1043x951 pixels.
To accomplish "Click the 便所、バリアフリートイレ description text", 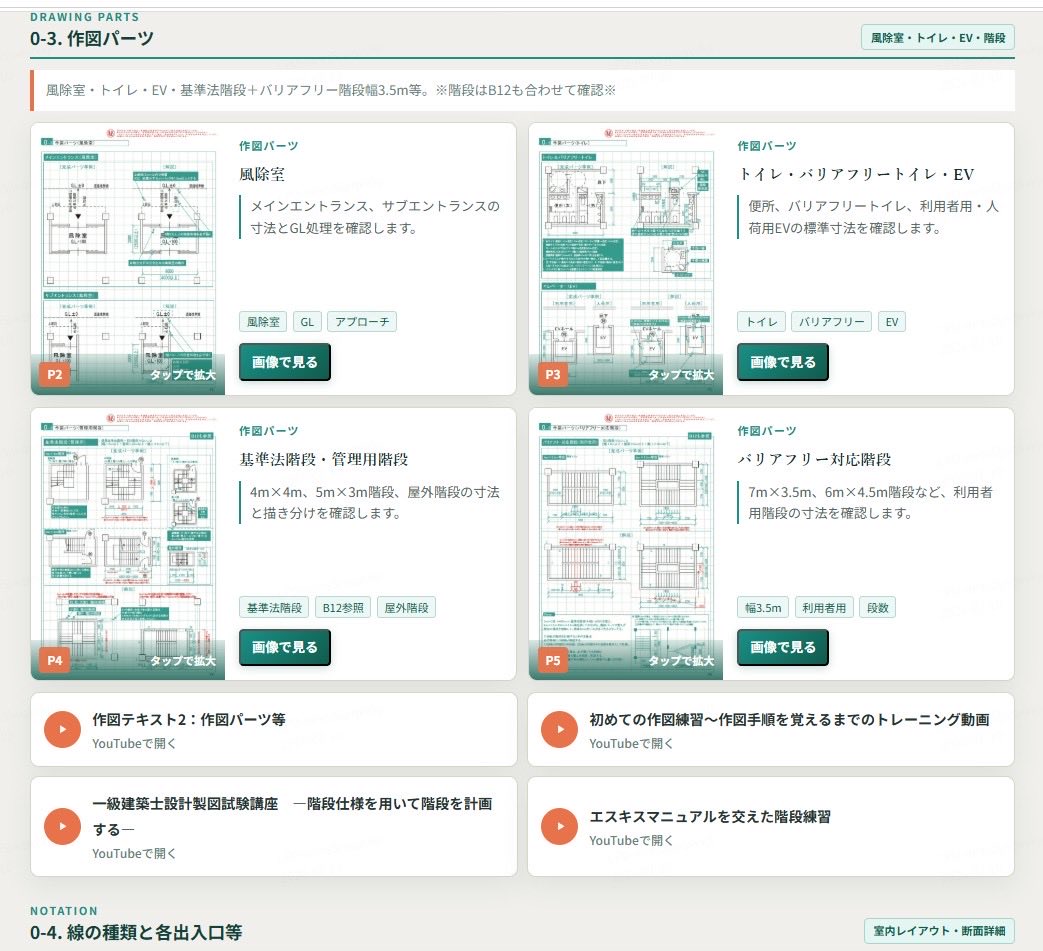I will tap(873, 217).
